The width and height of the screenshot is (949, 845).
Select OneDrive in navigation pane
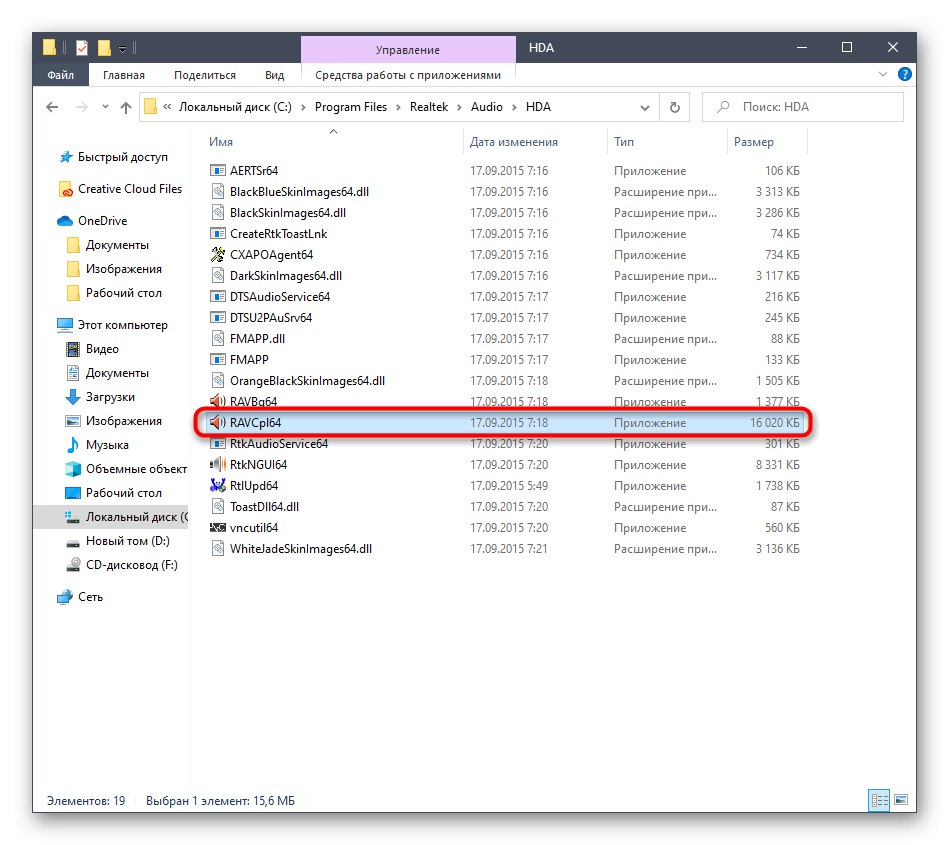pos(92,221)
